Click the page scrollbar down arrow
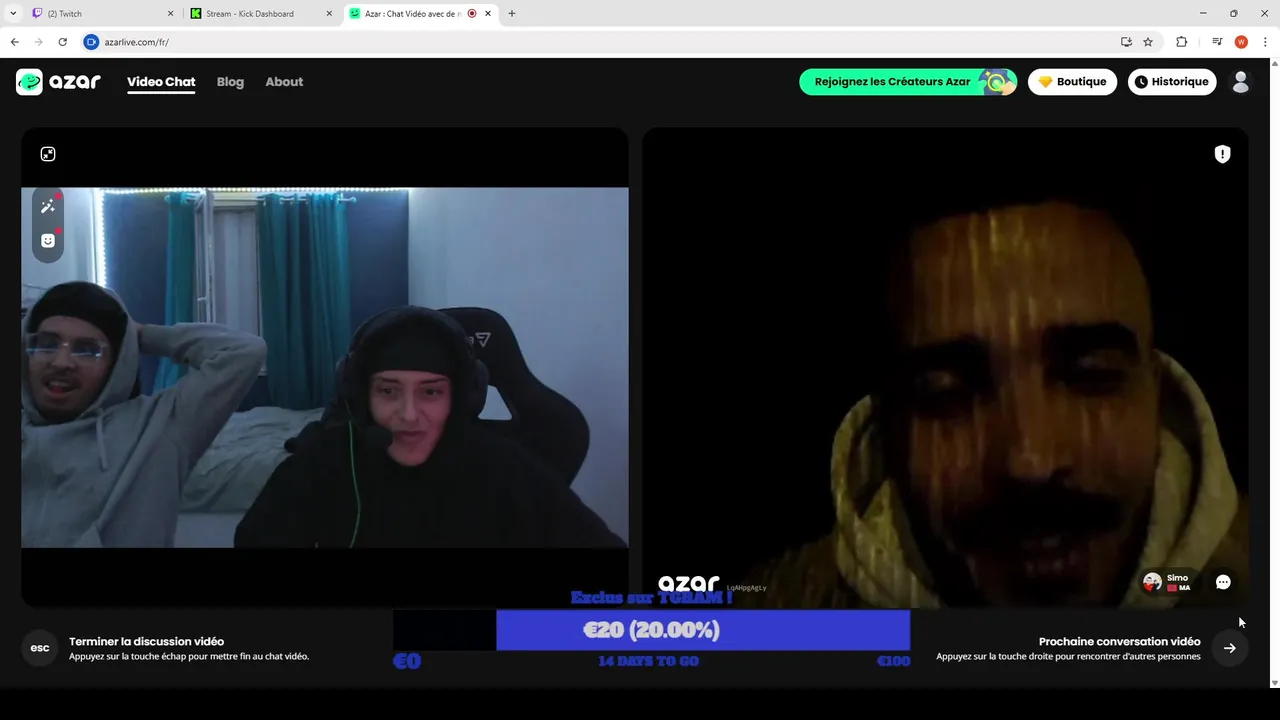This screenshot has height=720, width=1280. click(1274, 683)
